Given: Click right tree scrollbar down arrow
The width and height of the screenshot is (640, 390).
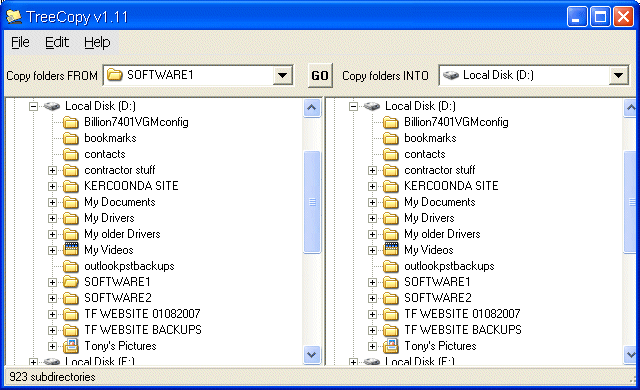Looking at the screenshot, I should coord(631,355).
